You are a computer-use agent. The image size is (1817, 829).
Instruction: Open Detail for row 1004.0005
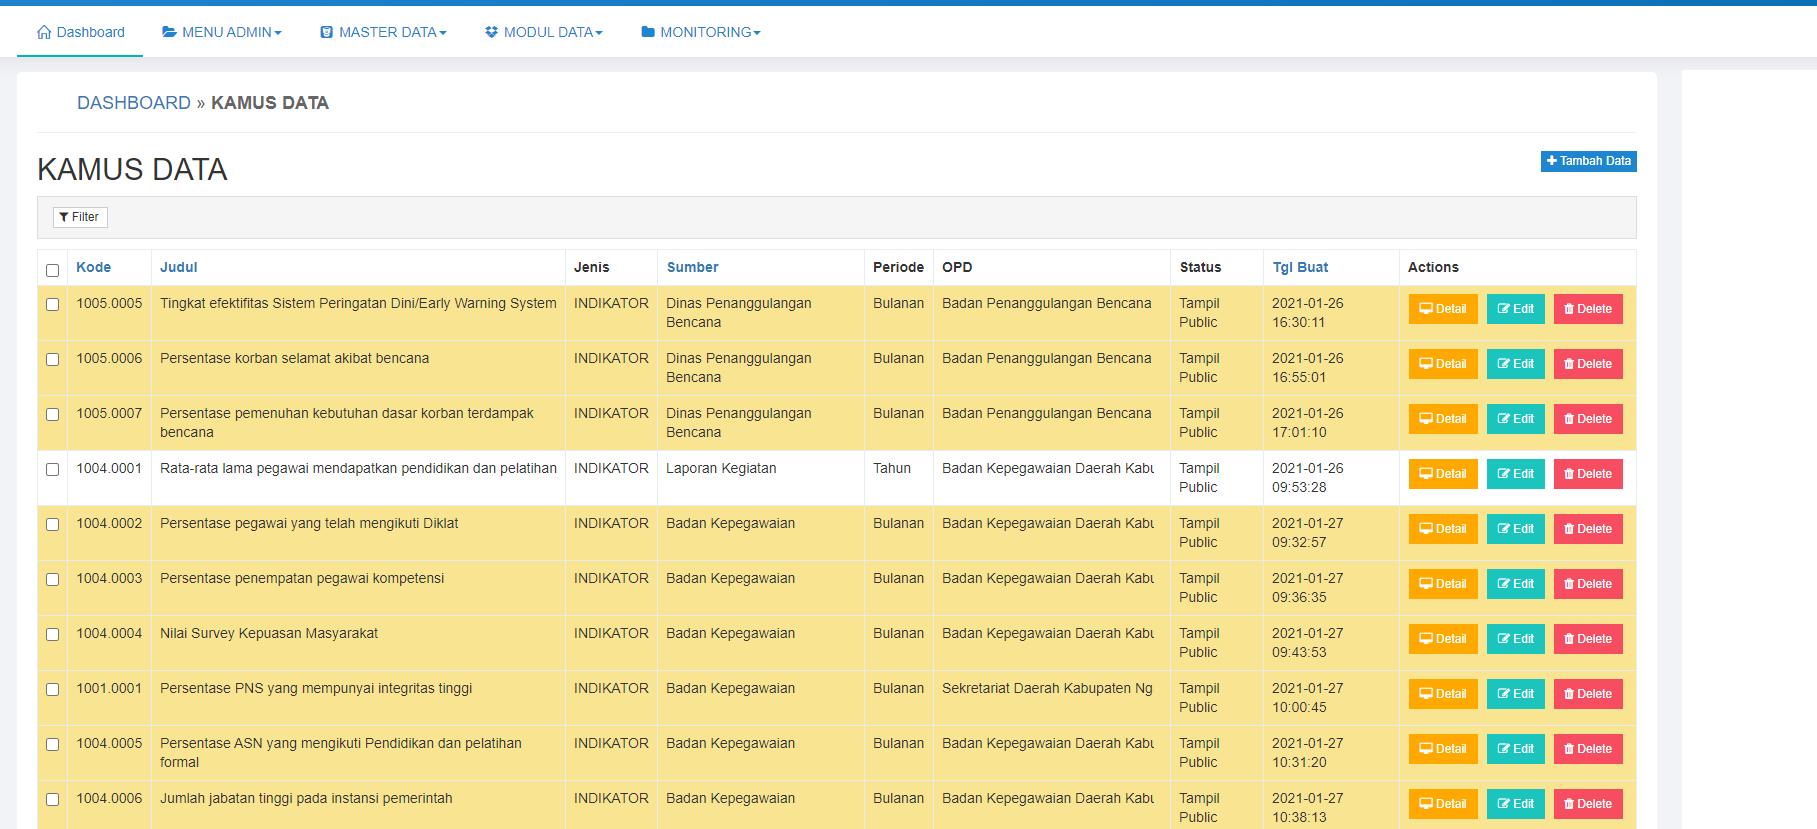point(1443,749)
